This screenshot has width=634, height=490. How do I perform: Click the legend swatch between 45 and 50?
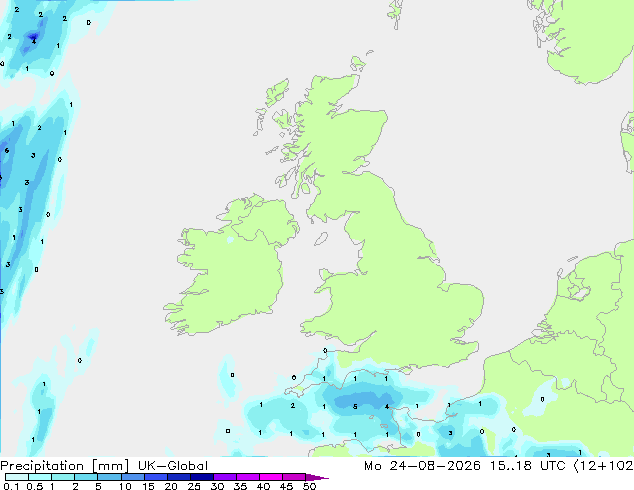[294, 477]
